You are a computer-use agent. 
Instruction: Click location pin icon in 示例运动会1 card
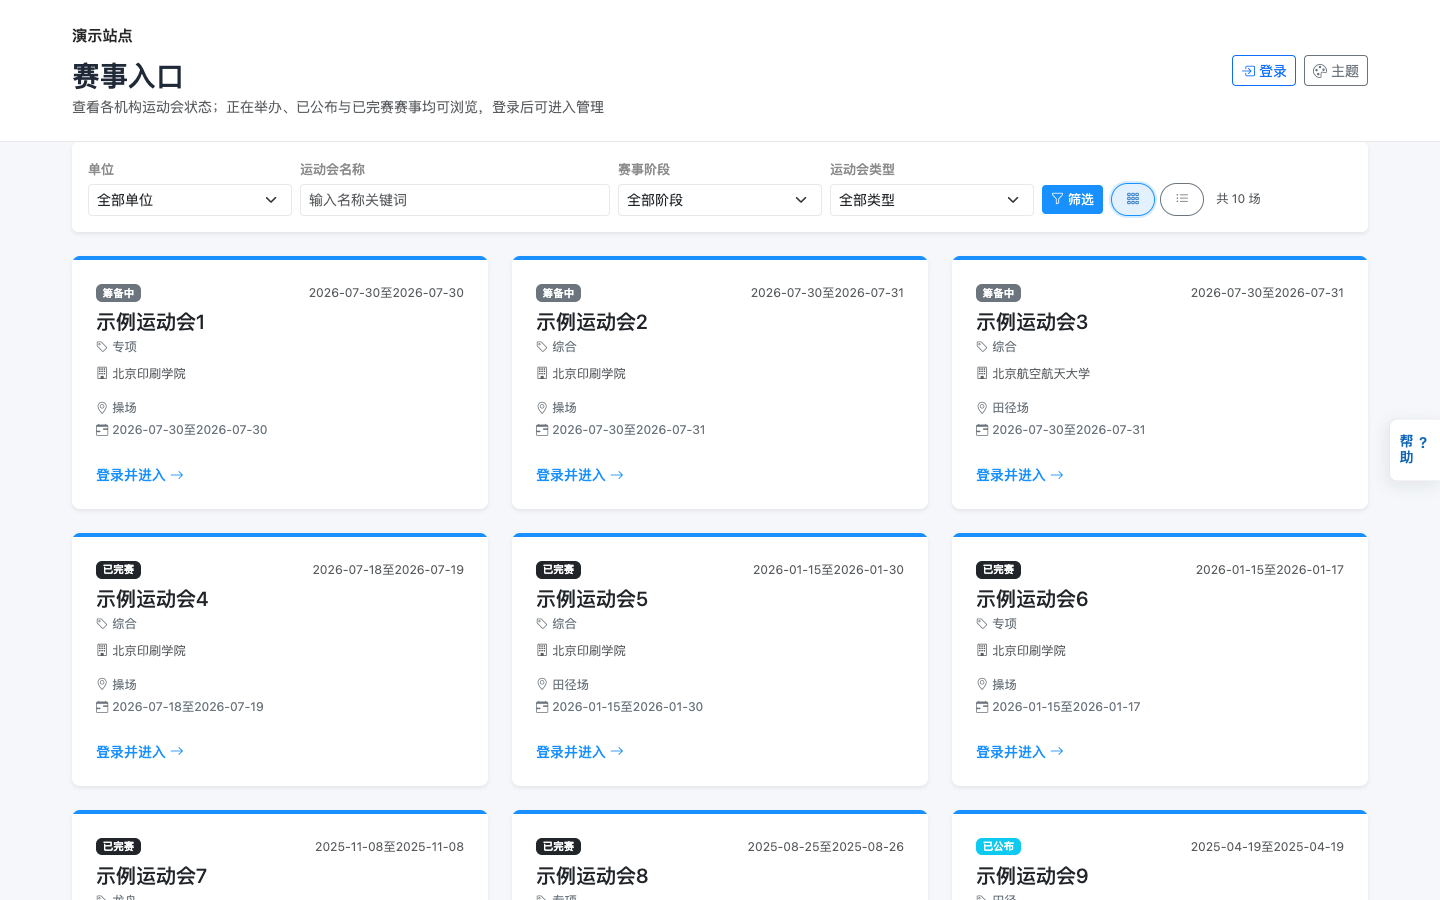(102, 408)
